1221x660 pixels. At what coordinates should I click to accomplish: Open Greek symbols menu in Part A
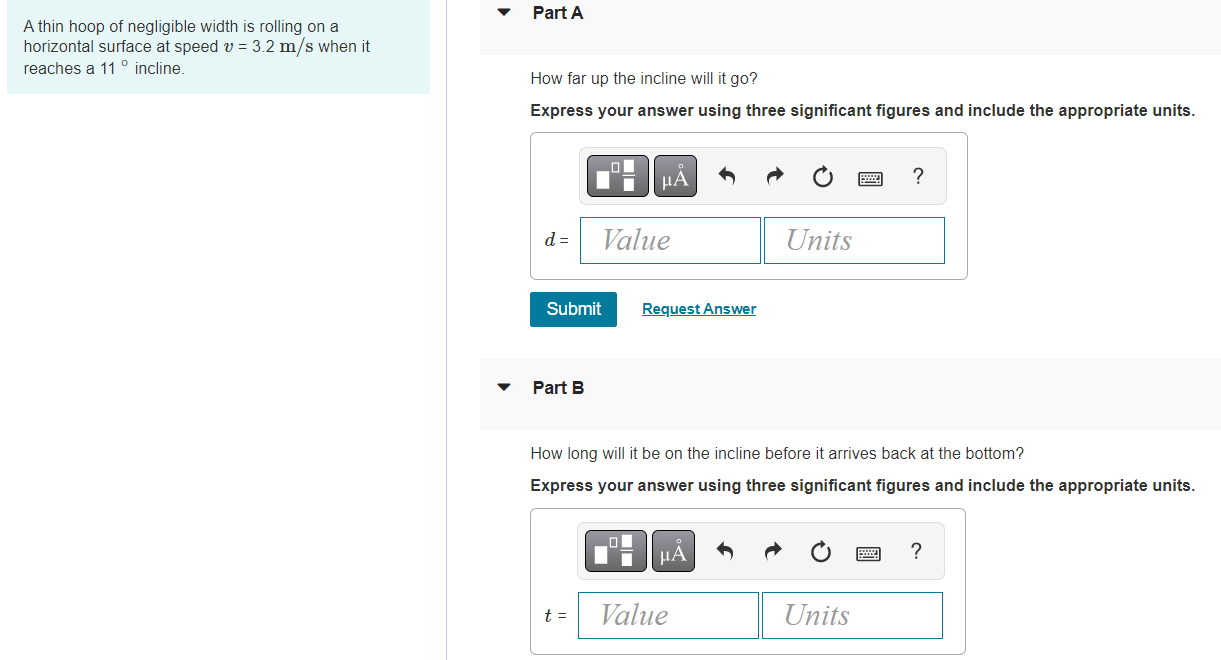pos(676,177)
